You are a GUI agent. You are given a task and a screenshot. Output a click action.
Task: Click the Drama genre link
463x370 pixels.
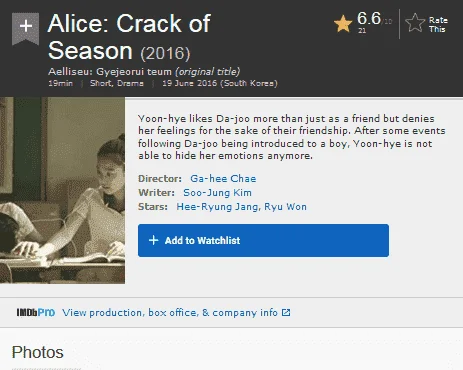click(130, 83)
